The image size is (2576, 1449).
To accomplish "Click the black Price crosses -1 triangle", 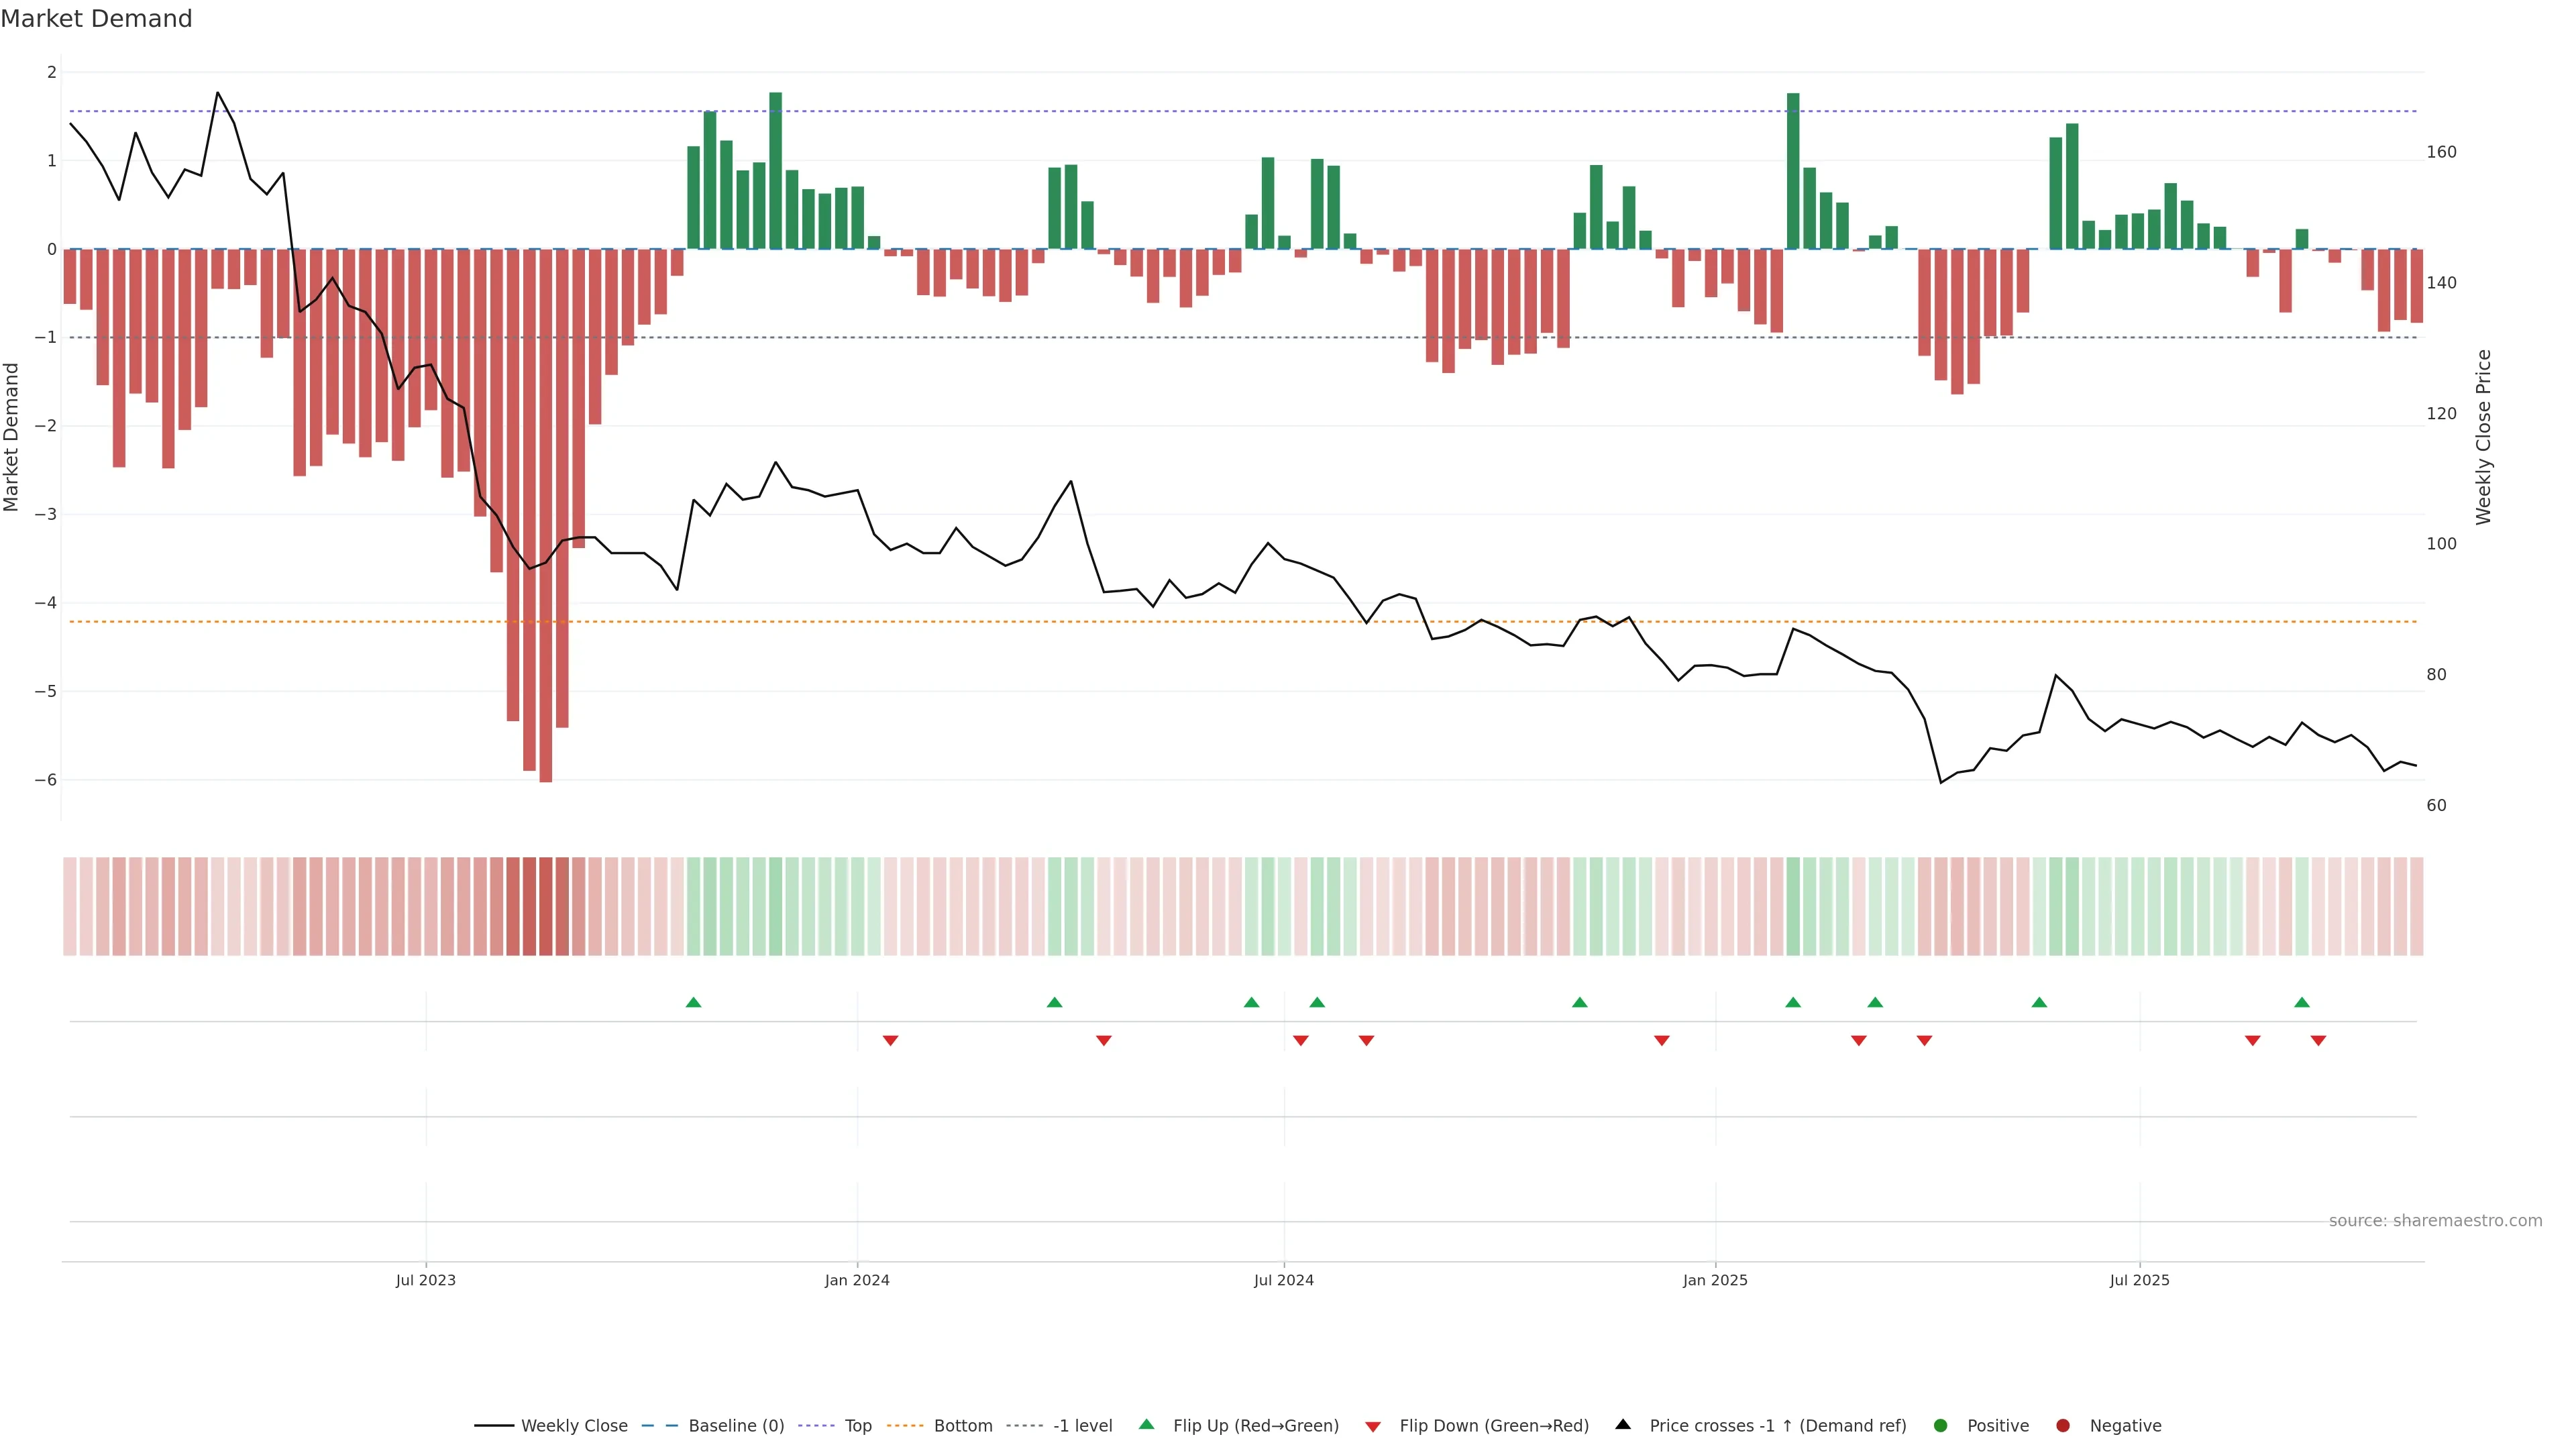I will [1623, 1424].
